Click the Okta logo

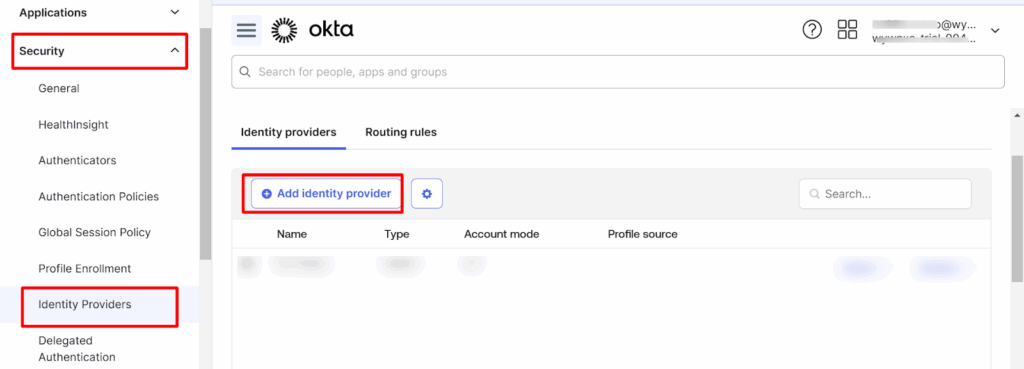[x=312, y=30]
